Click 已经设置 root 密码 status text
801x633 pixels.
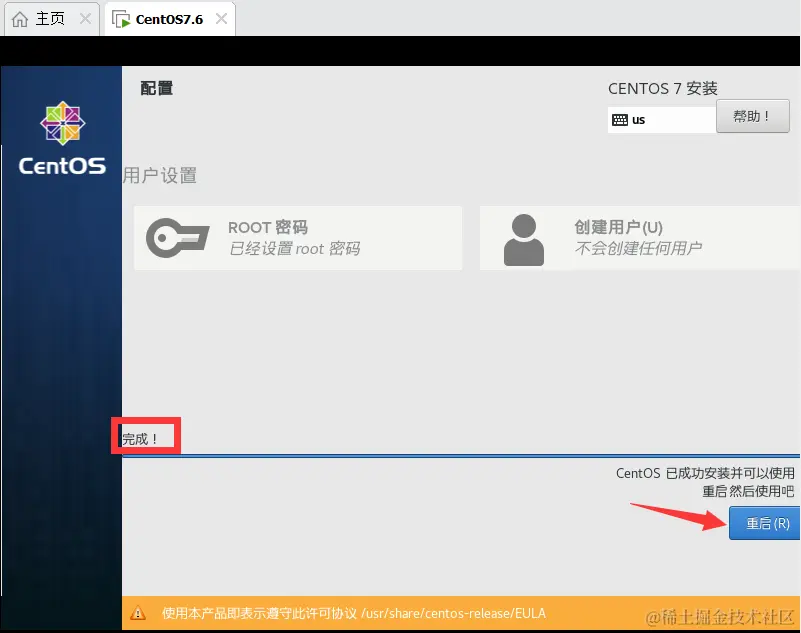pyautogui.click(x=295, y=249)
